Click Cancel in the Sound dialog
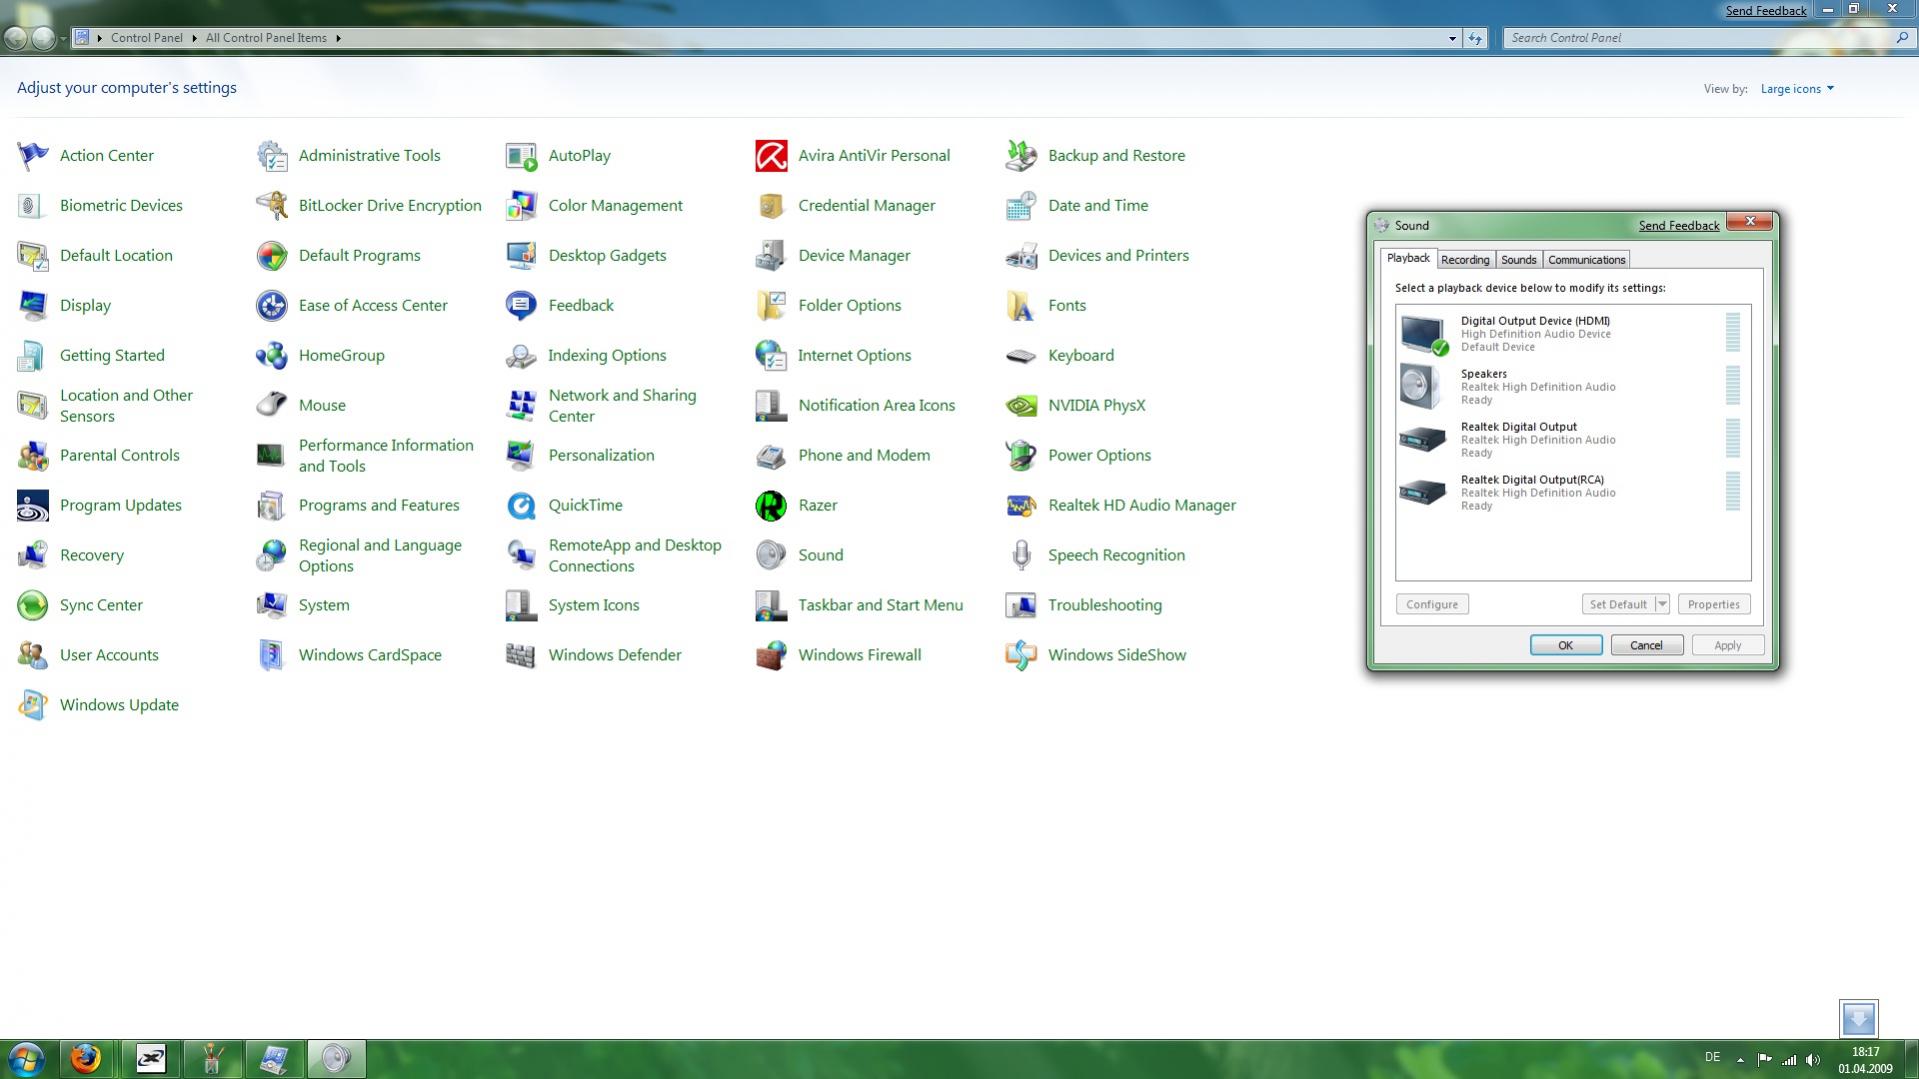 pos(1646,645)
